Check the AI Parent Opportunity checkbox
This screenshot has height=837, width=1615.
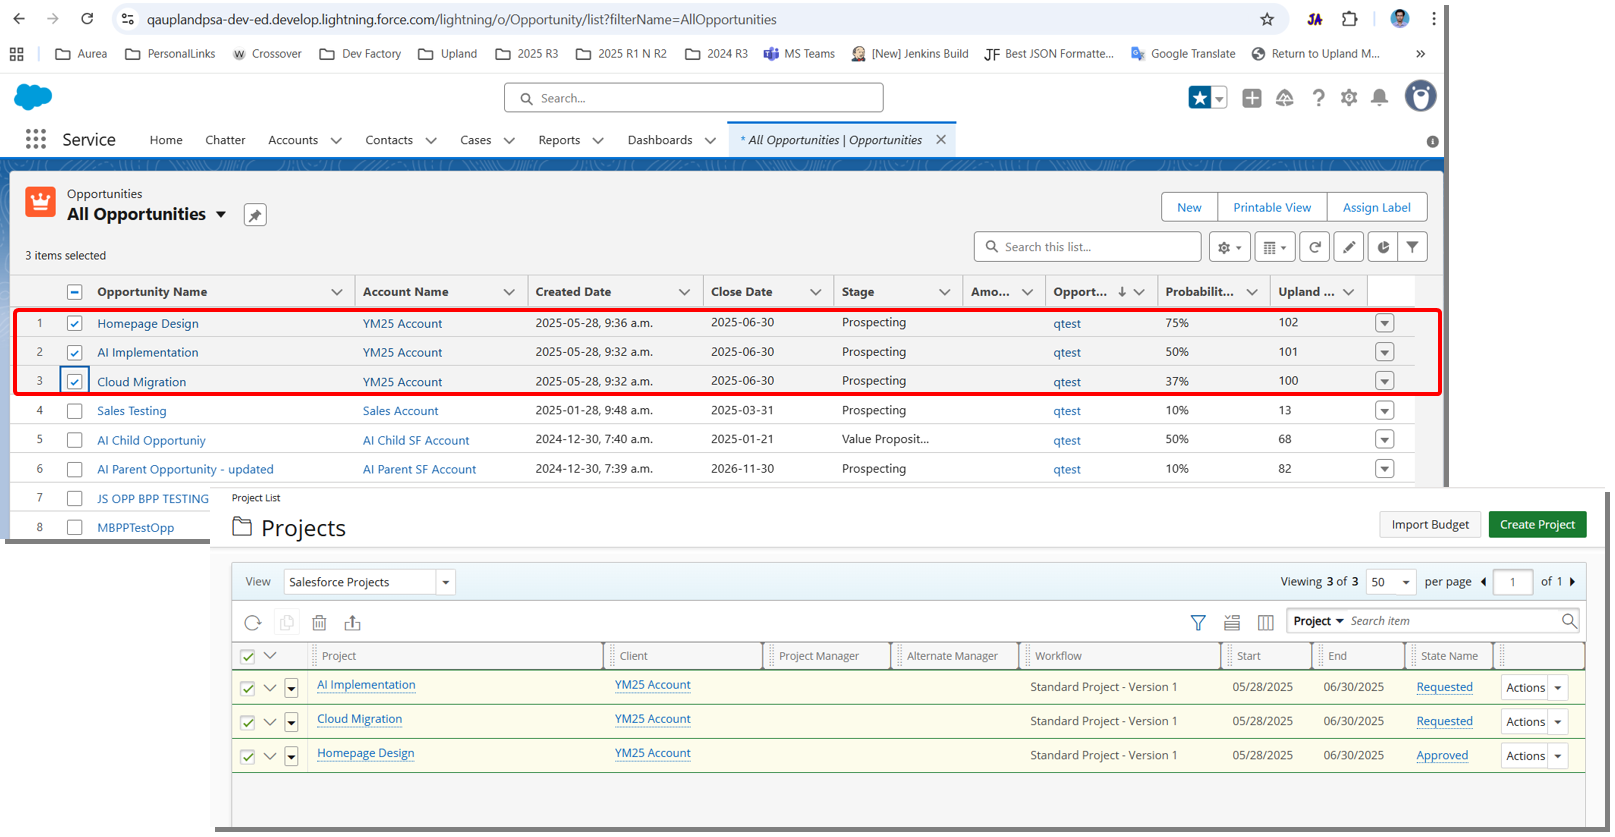(75, 469)
